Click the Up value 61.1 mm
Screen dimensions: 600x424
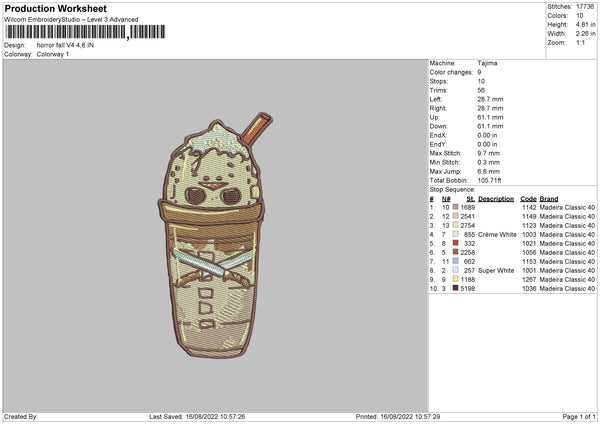490,117
